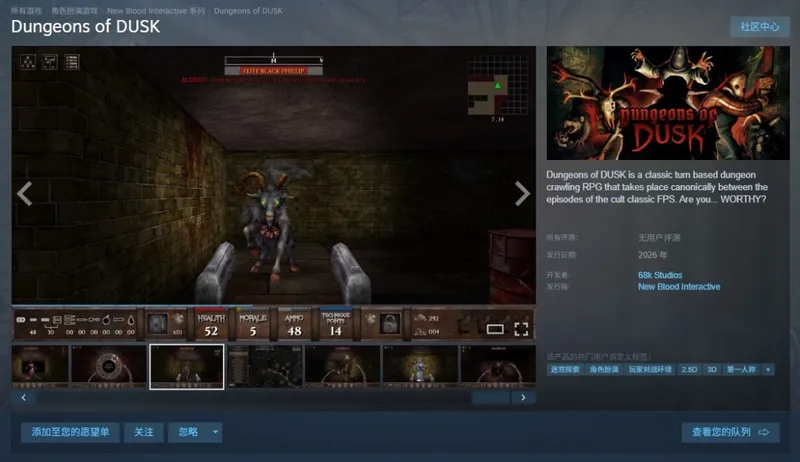Click the Dungeons of DUSK header artwork
800x462 pixels.
coord(668,103)
